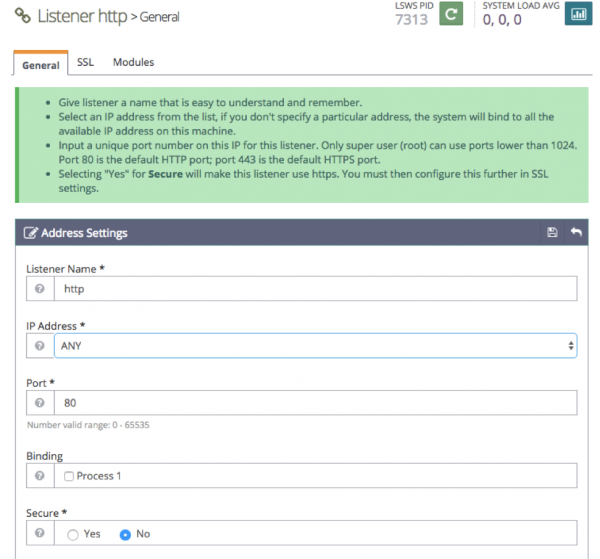Switch to the Modules tab
600x559 pixels.
(133, 62)
